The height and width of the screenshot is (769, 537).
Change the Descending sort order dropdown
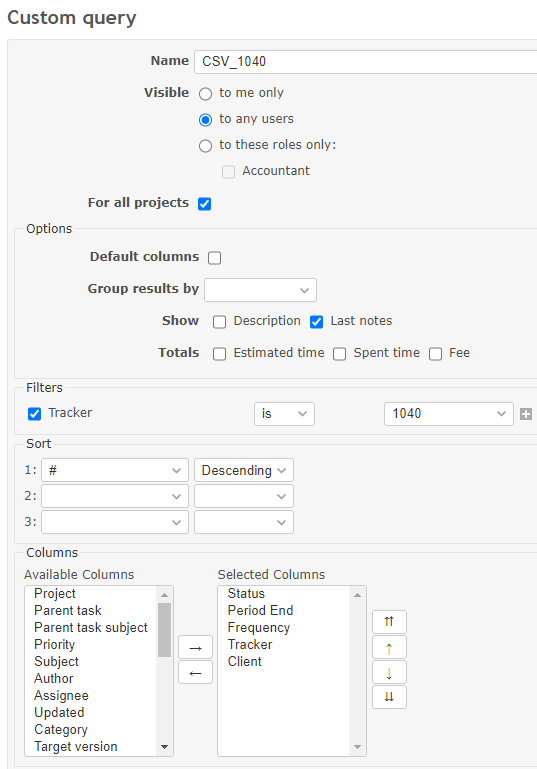click(244, 470)
